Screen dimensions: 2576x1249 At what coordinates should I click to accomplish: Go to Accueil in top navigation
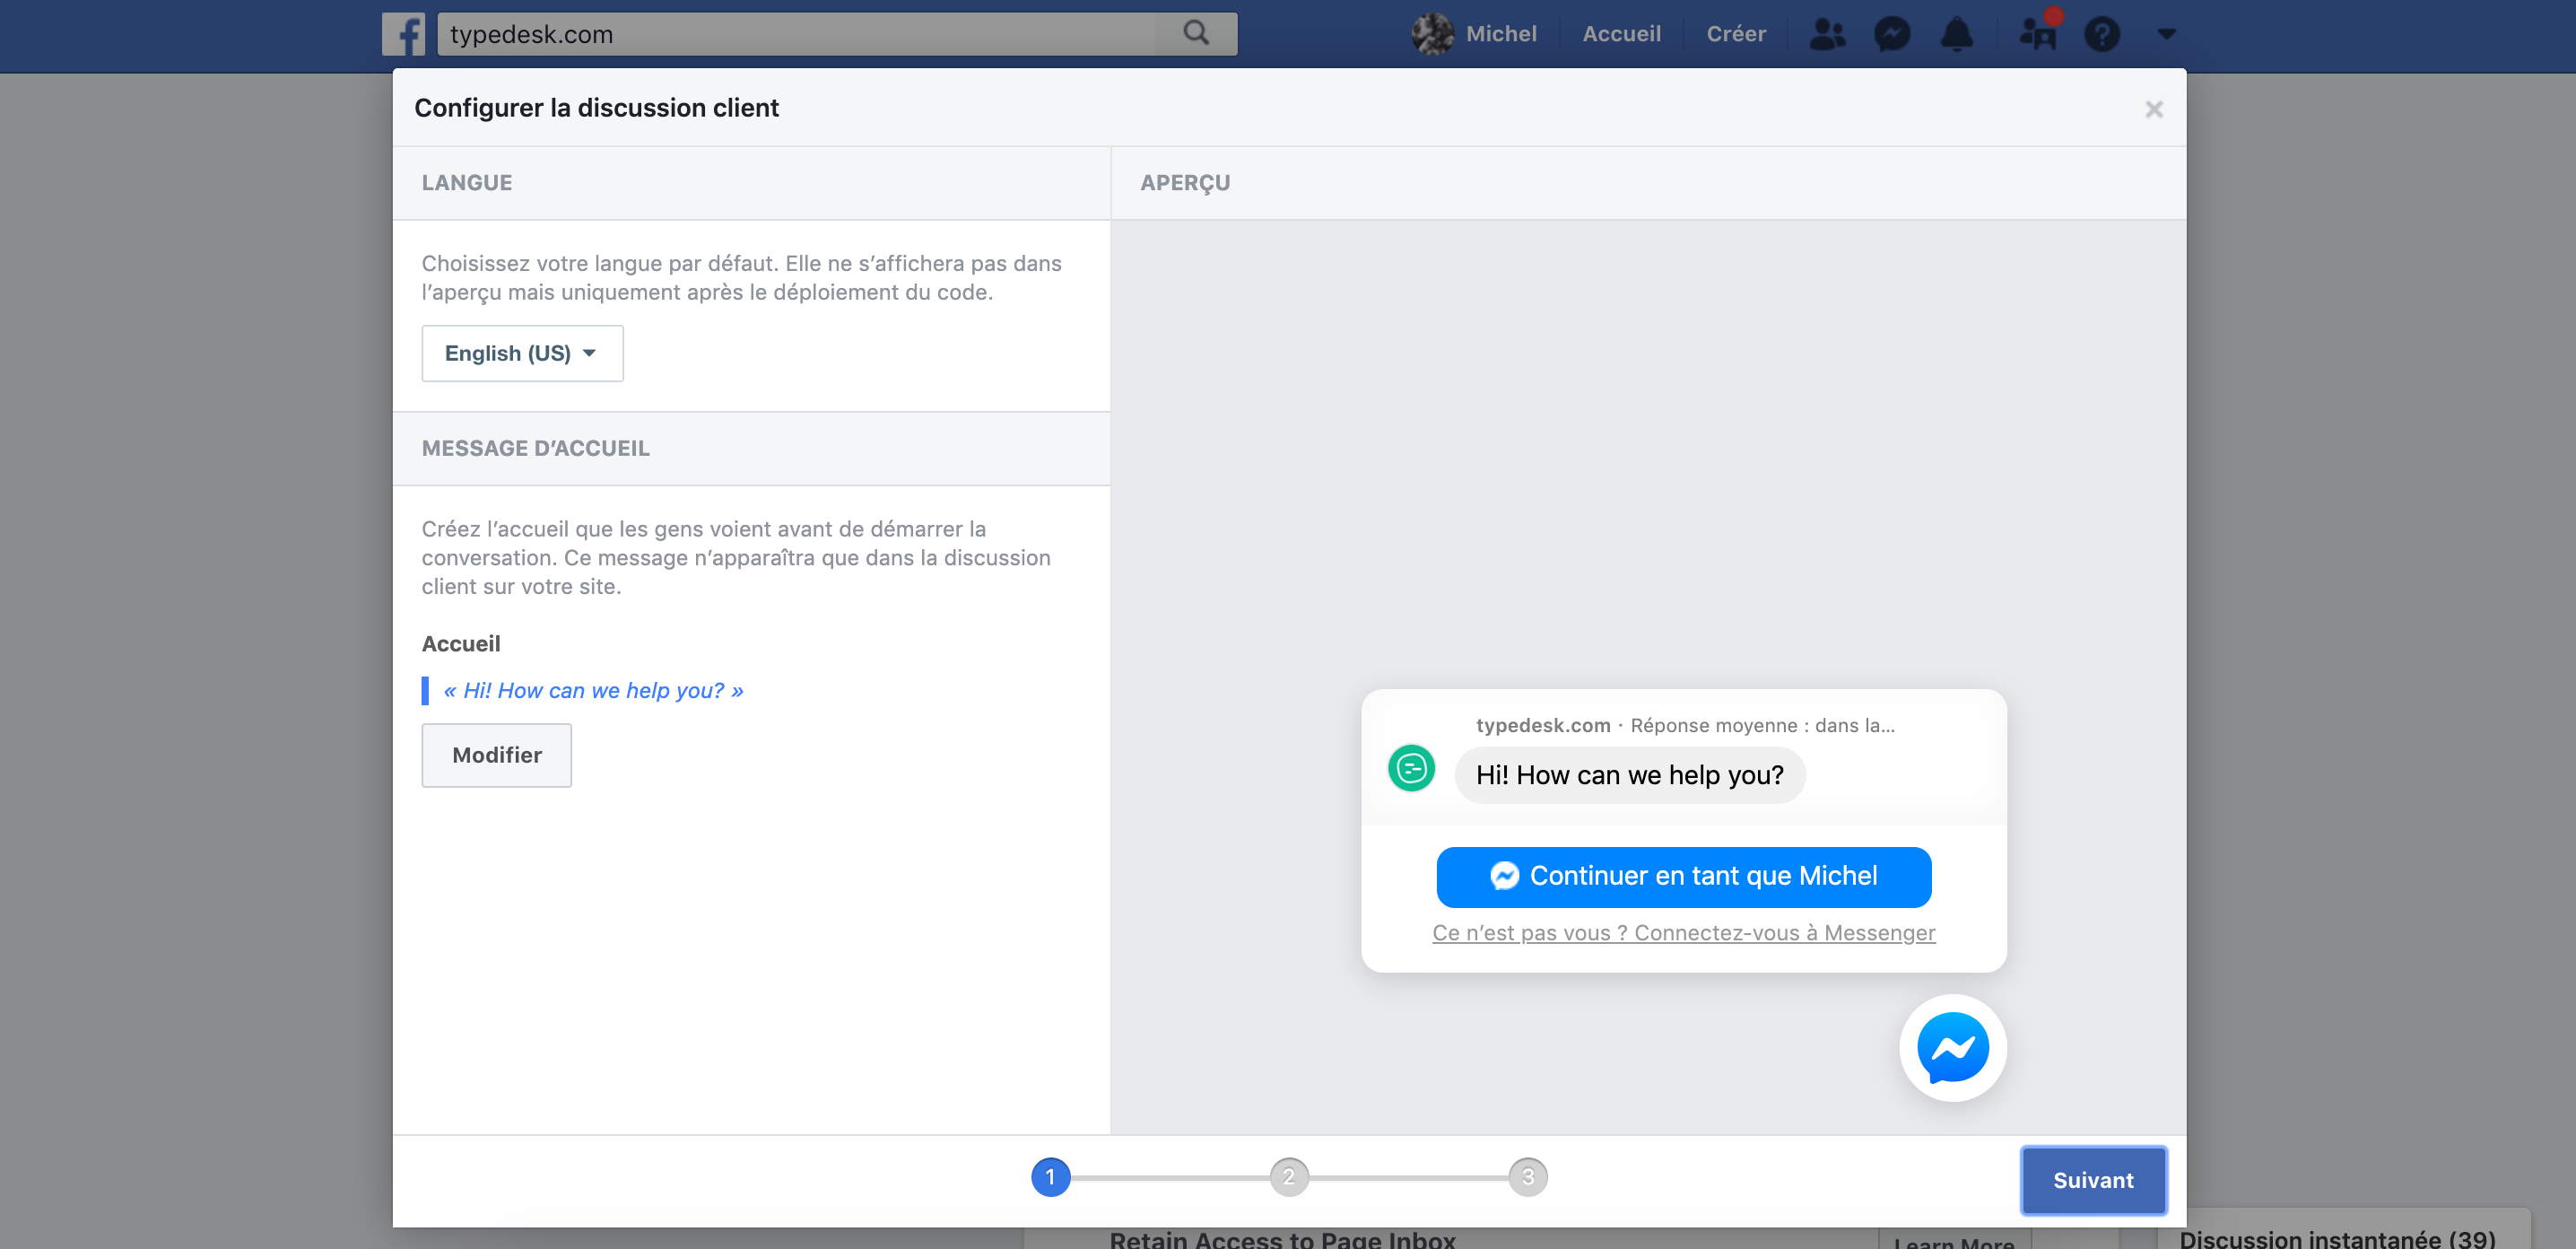pos(1621,34)
